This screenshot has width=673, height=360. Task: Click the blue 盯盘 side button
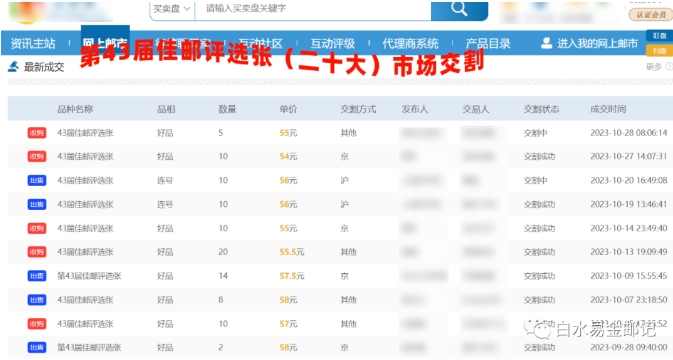click(x=659, y=36)
